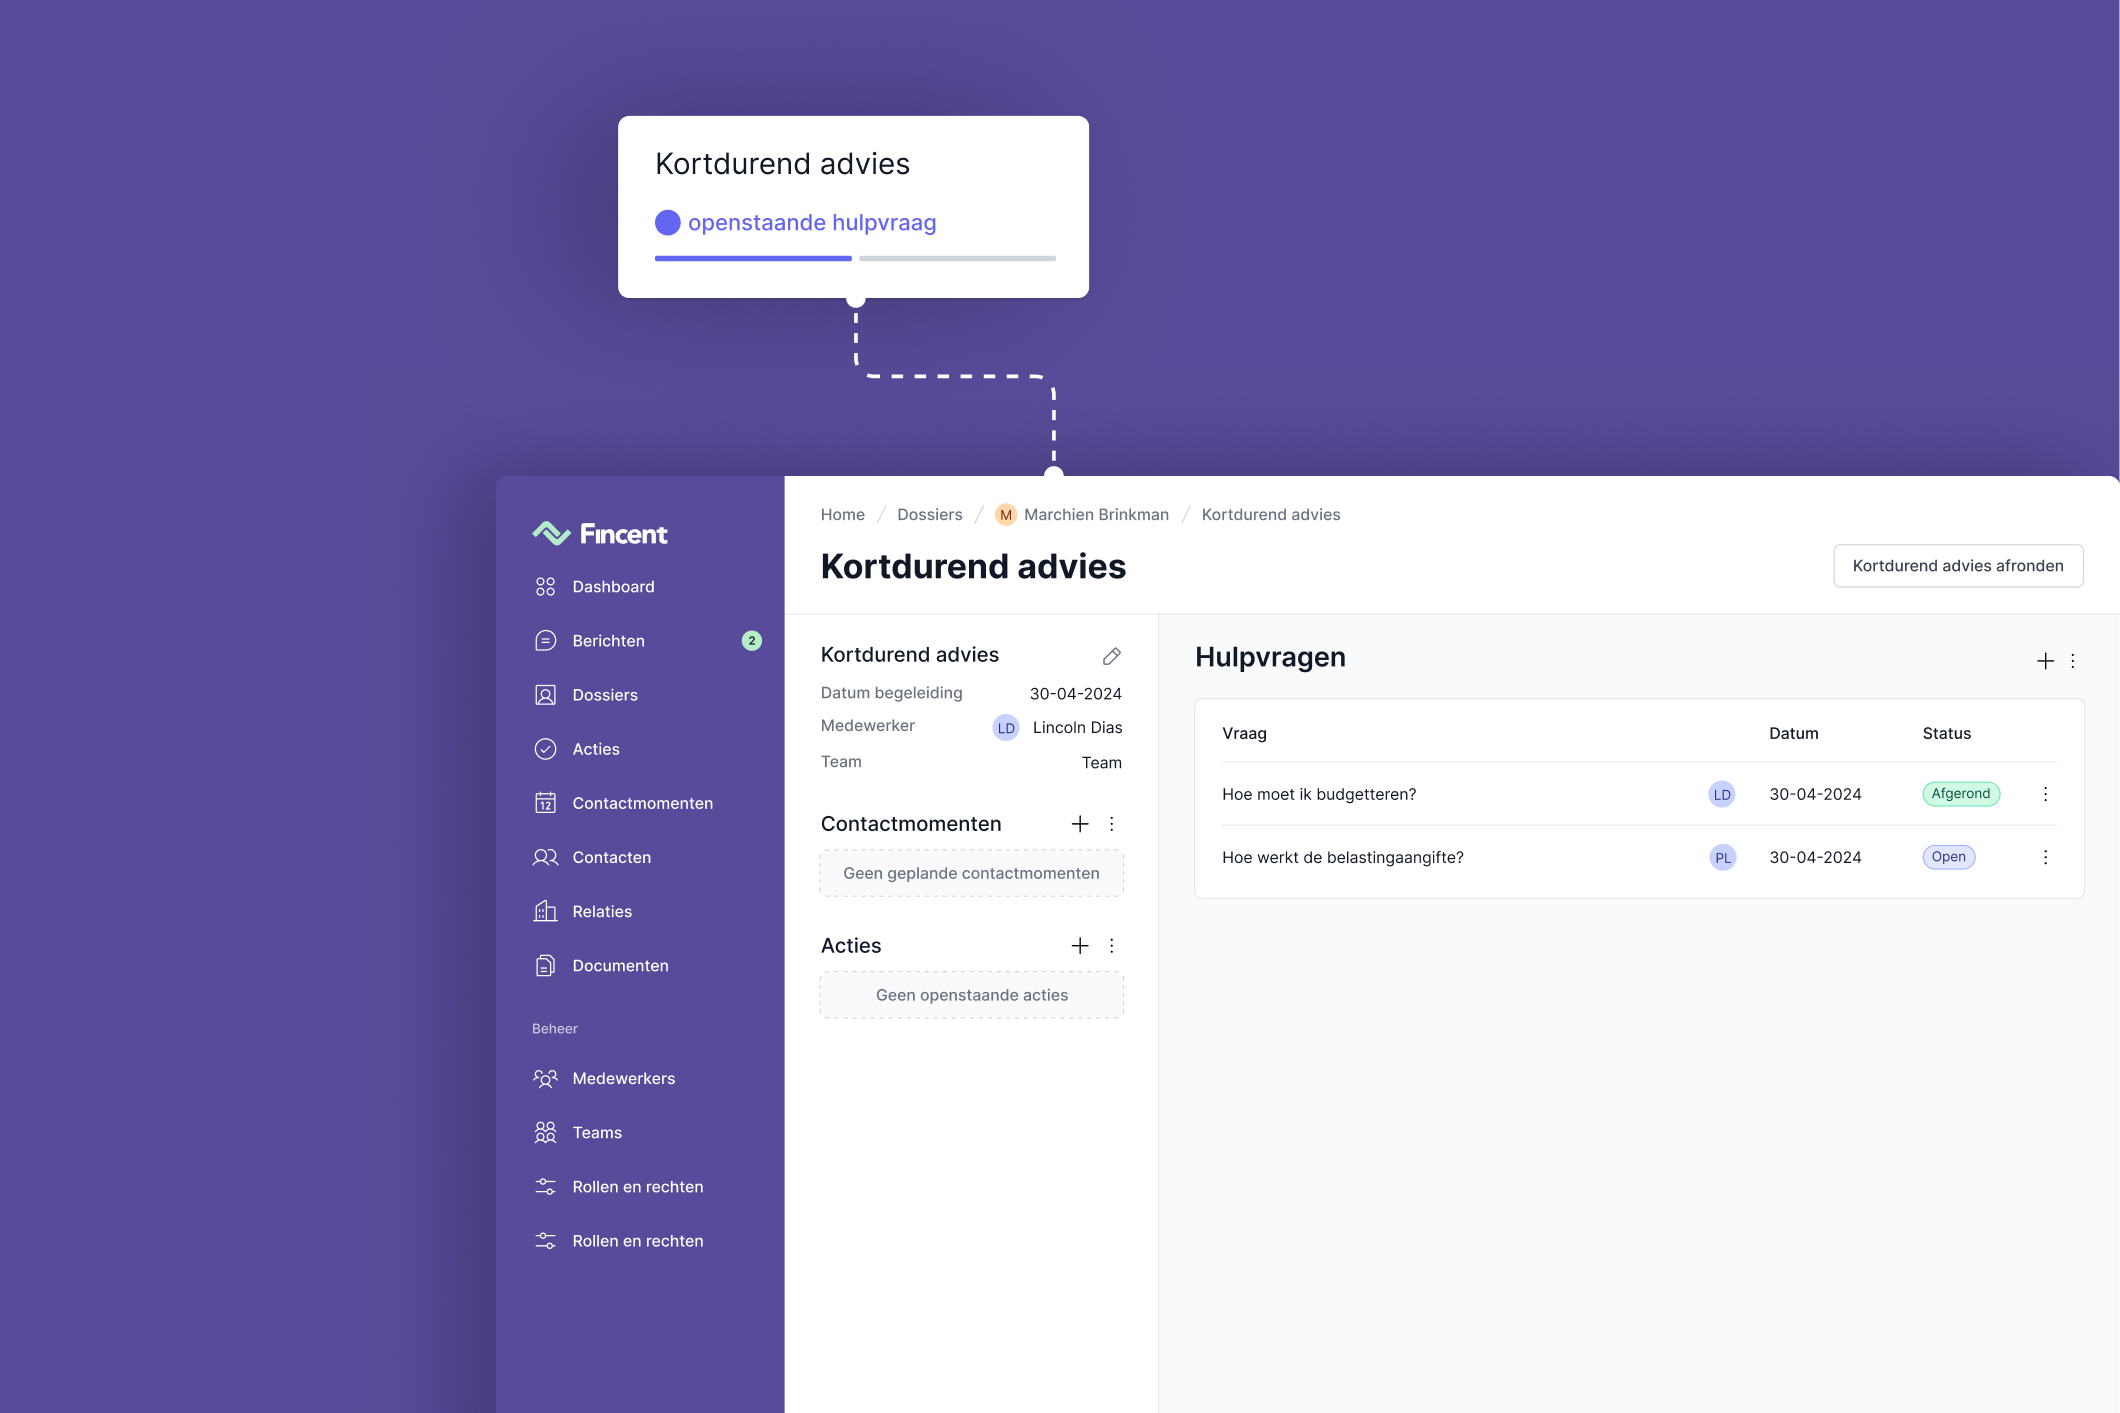Follow the Marchien Brinkman breadcrumb link
The width and height of the screenshot is (2120, 1413).
click(x=1095, y=515)
